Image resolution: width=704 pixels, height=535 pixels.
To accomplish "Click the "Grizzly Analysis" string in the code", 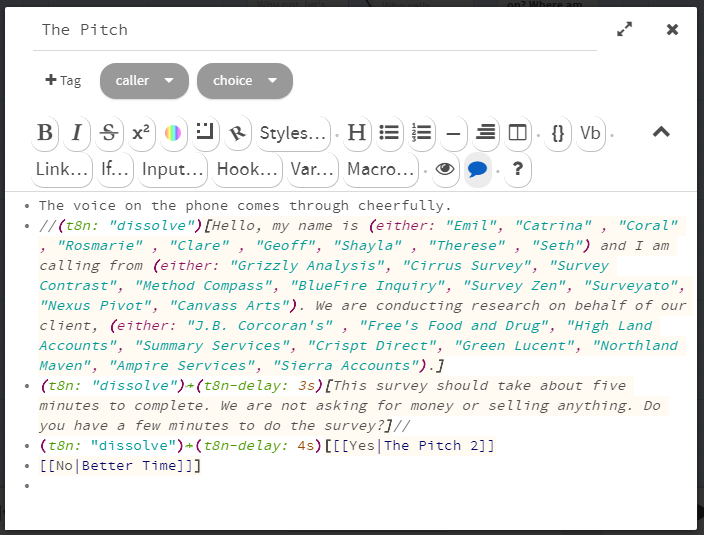I will 307,266.
